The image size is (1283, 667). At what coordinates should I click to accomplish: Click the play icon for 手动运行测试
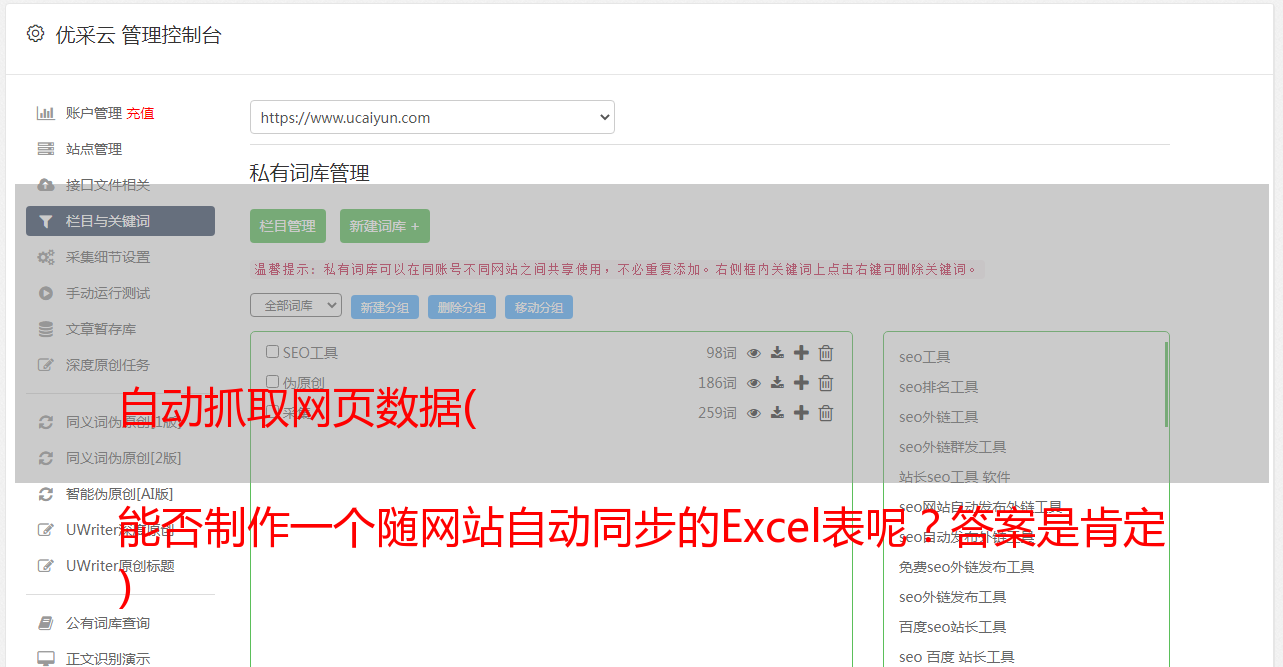(x=45, y=293)
